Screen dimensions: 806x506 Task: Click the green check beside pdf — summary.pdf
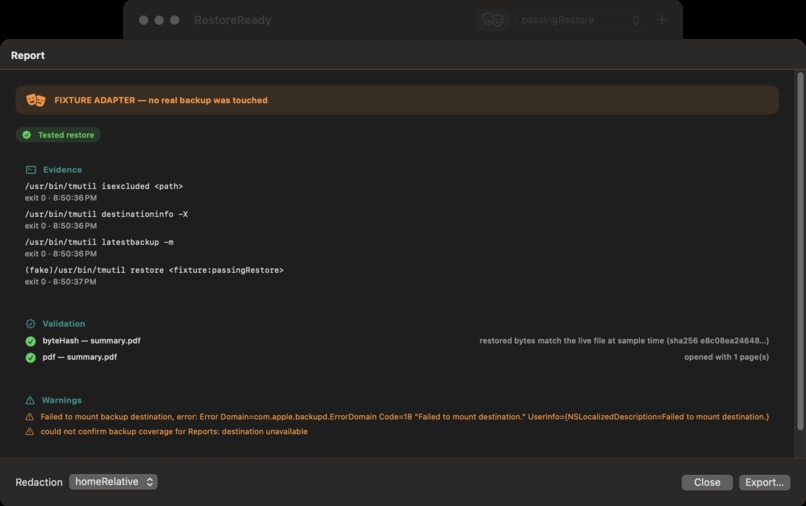(30, 357)
